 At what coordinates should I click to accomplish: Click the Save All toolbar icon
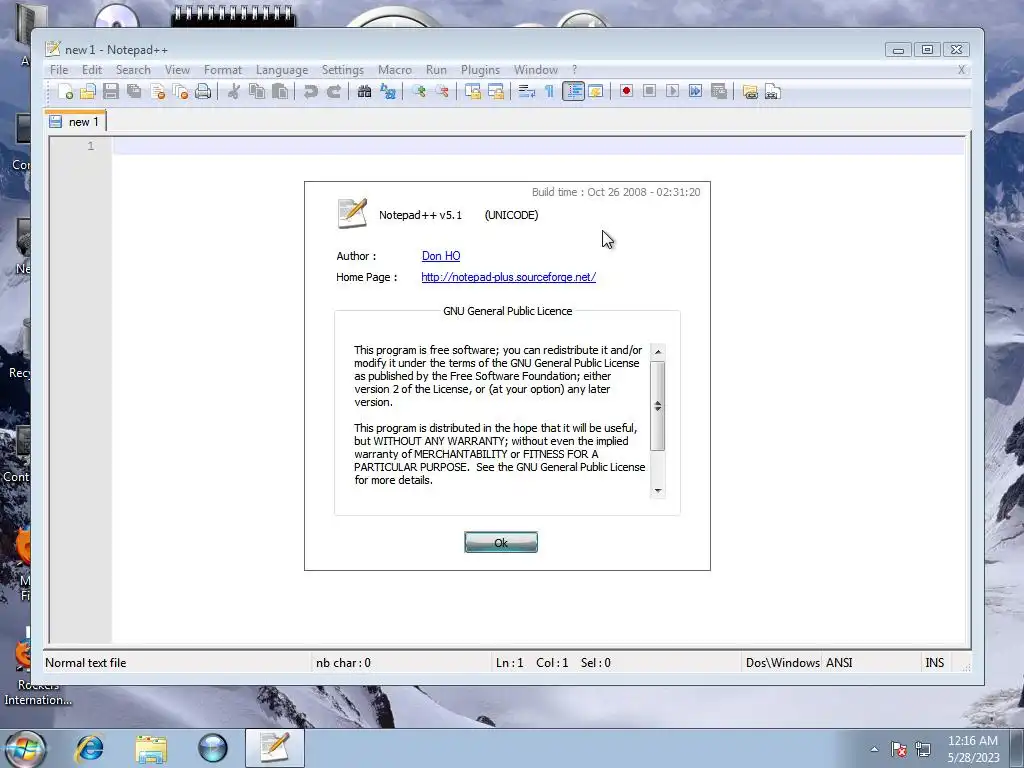(x=135, y=91)
